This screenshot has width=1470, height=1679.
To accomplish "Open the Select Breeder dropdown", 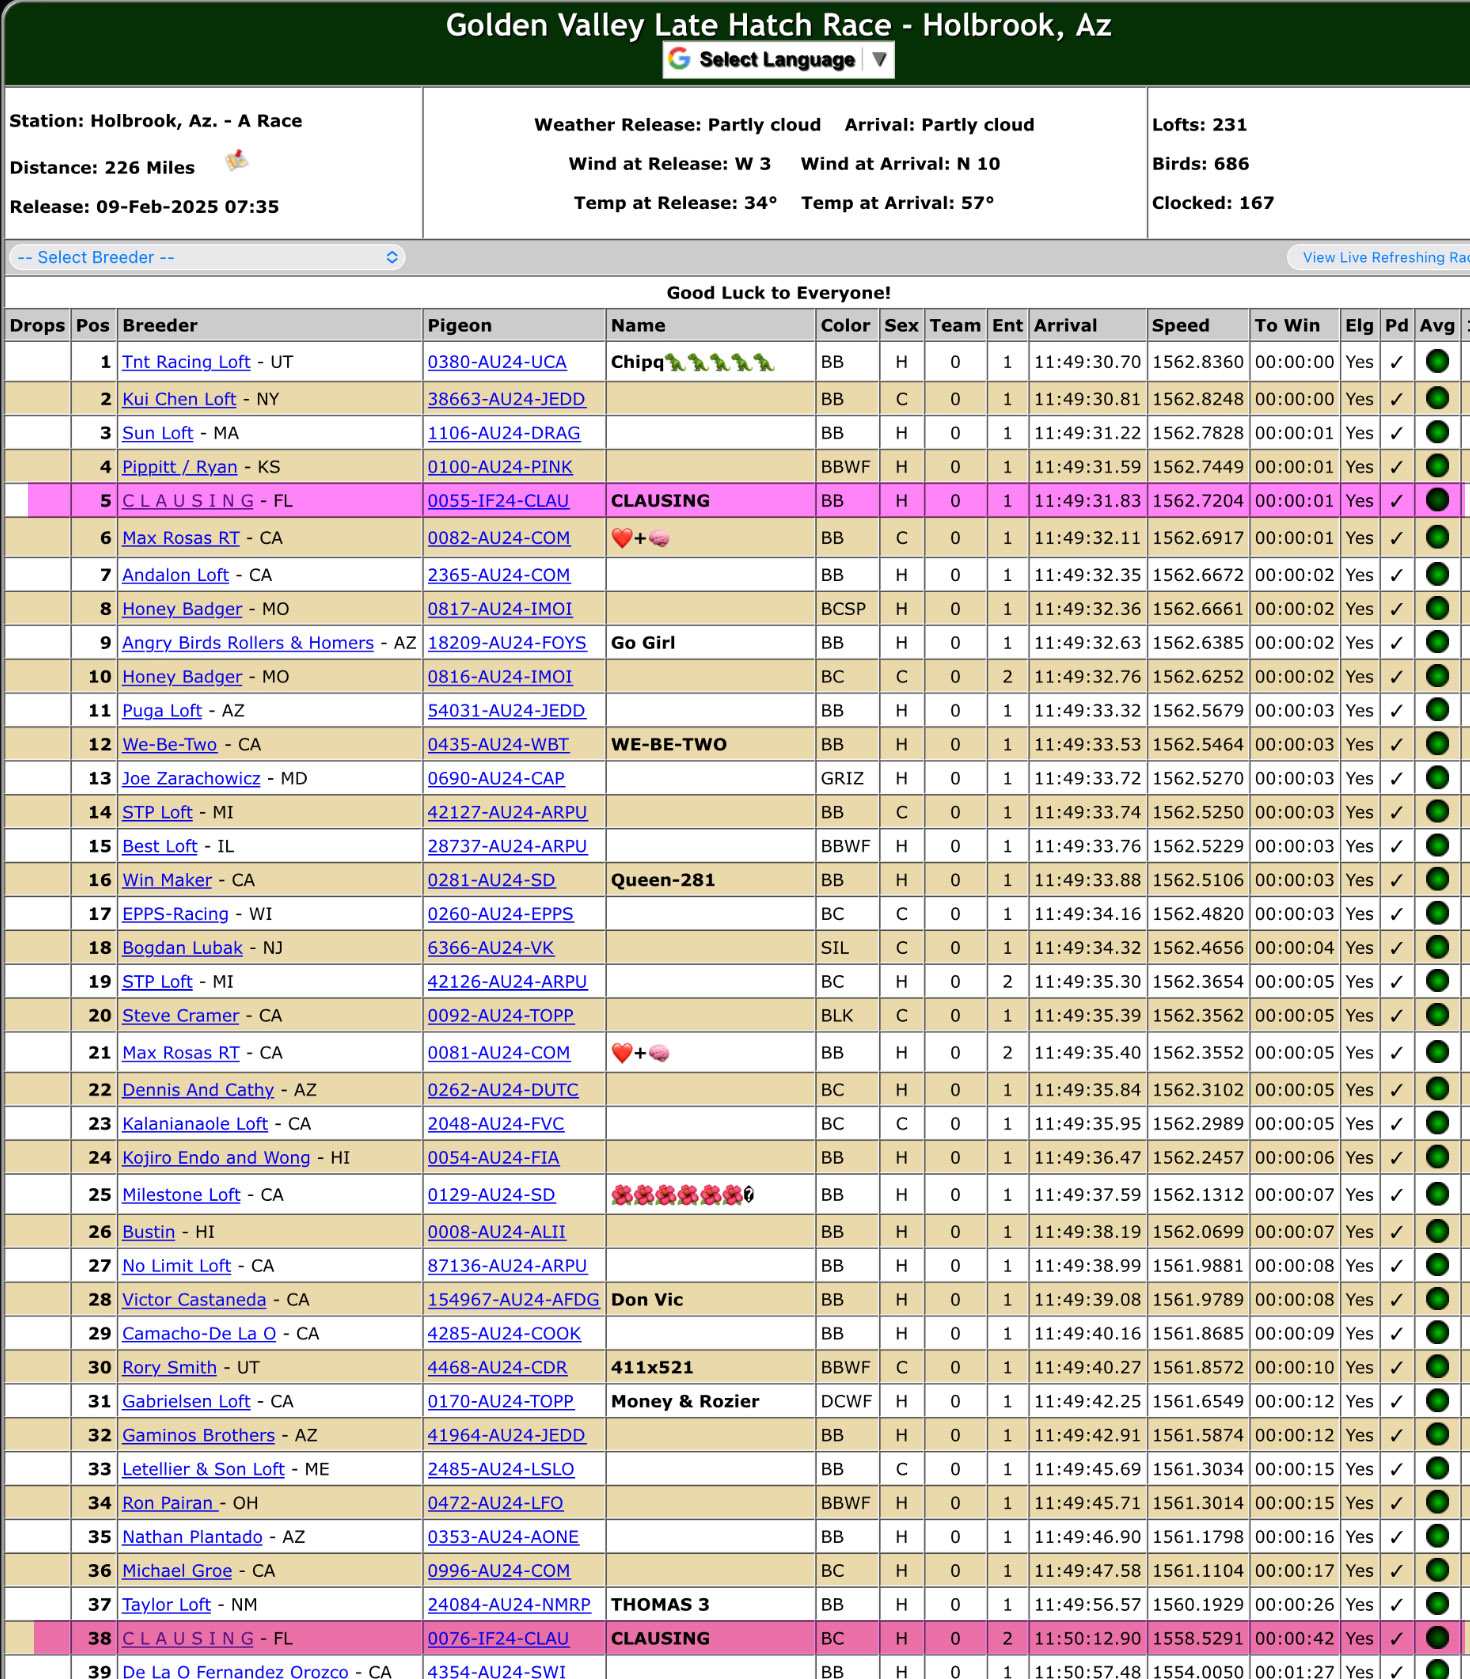I will coord(207,257).
